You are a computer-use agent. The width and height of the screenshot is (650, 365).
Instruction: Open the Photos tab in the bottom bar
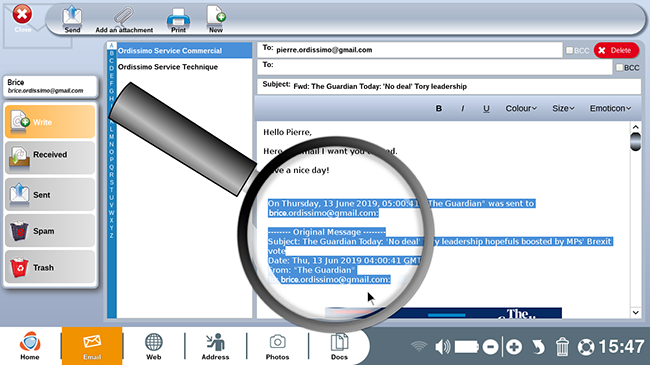(277, 346)
